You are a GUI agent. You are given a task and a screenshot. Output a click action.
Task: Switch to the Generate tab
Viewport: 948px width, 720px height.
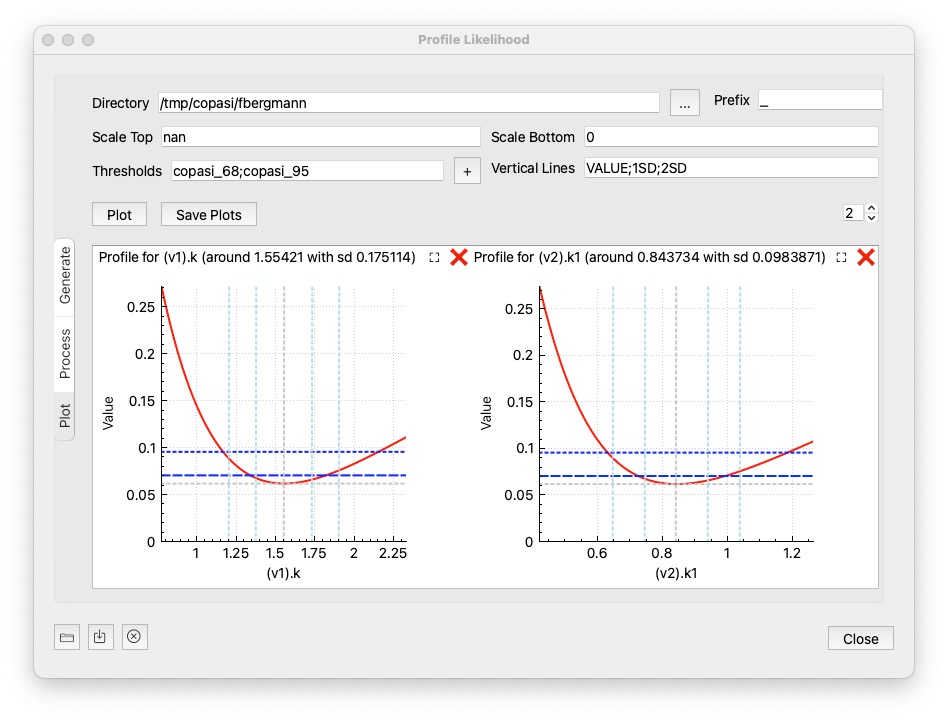tap(65, 274)
